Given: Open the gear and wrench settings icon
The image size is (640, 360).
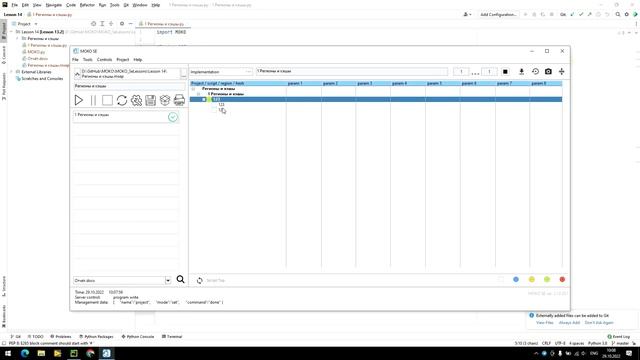Looking at the screenshot, I should (136, 100).
